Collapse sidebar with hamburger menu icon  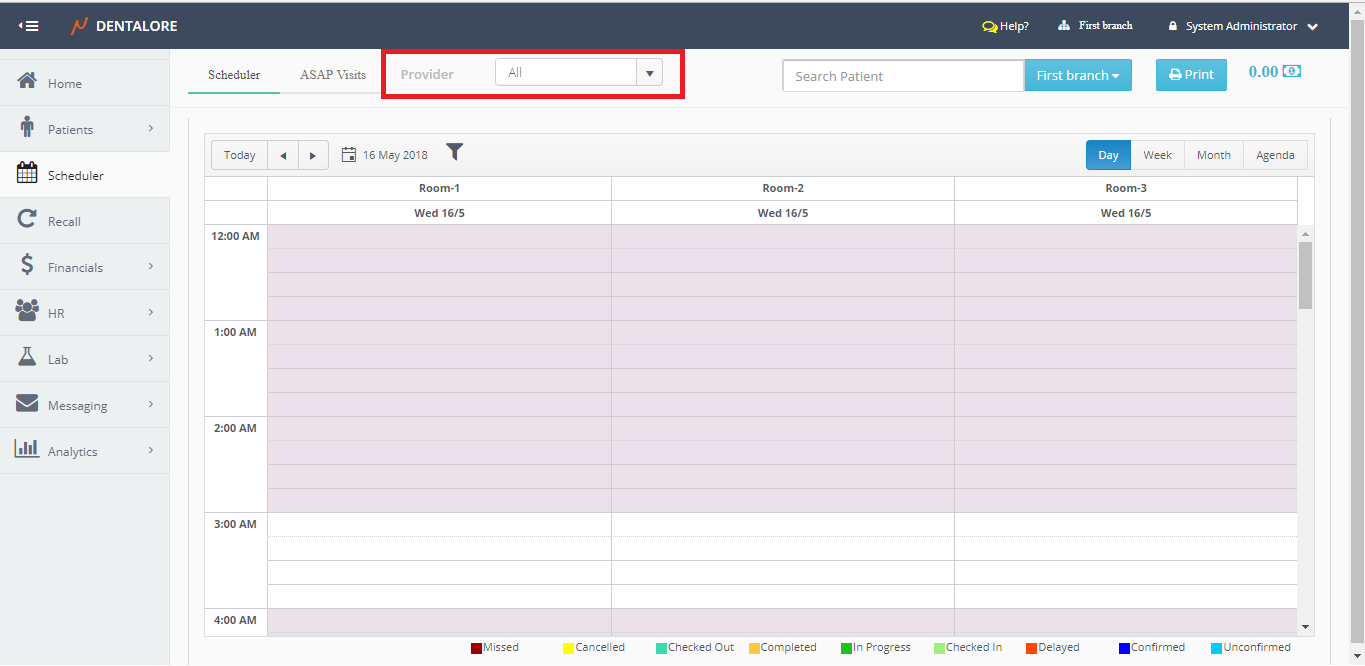28,26
